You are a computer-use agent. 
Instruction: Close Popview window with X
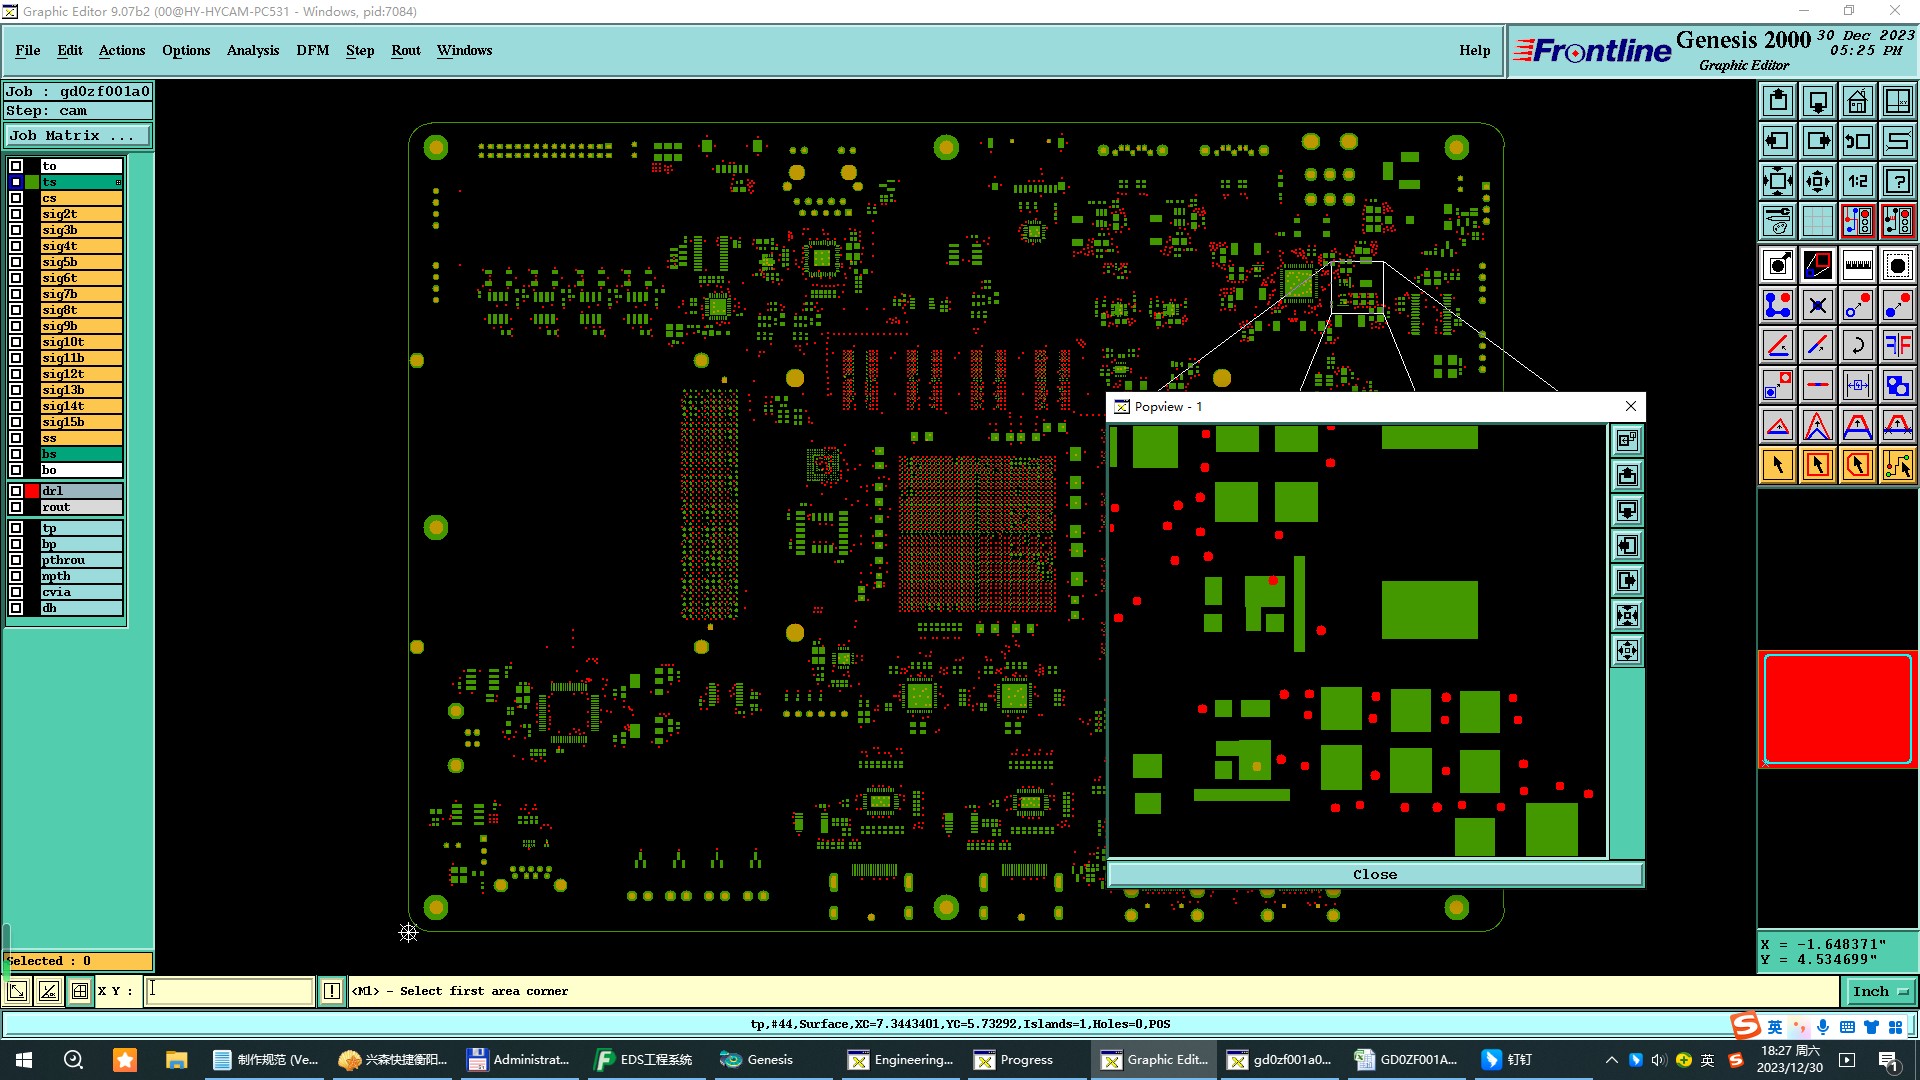[1631, 406]
